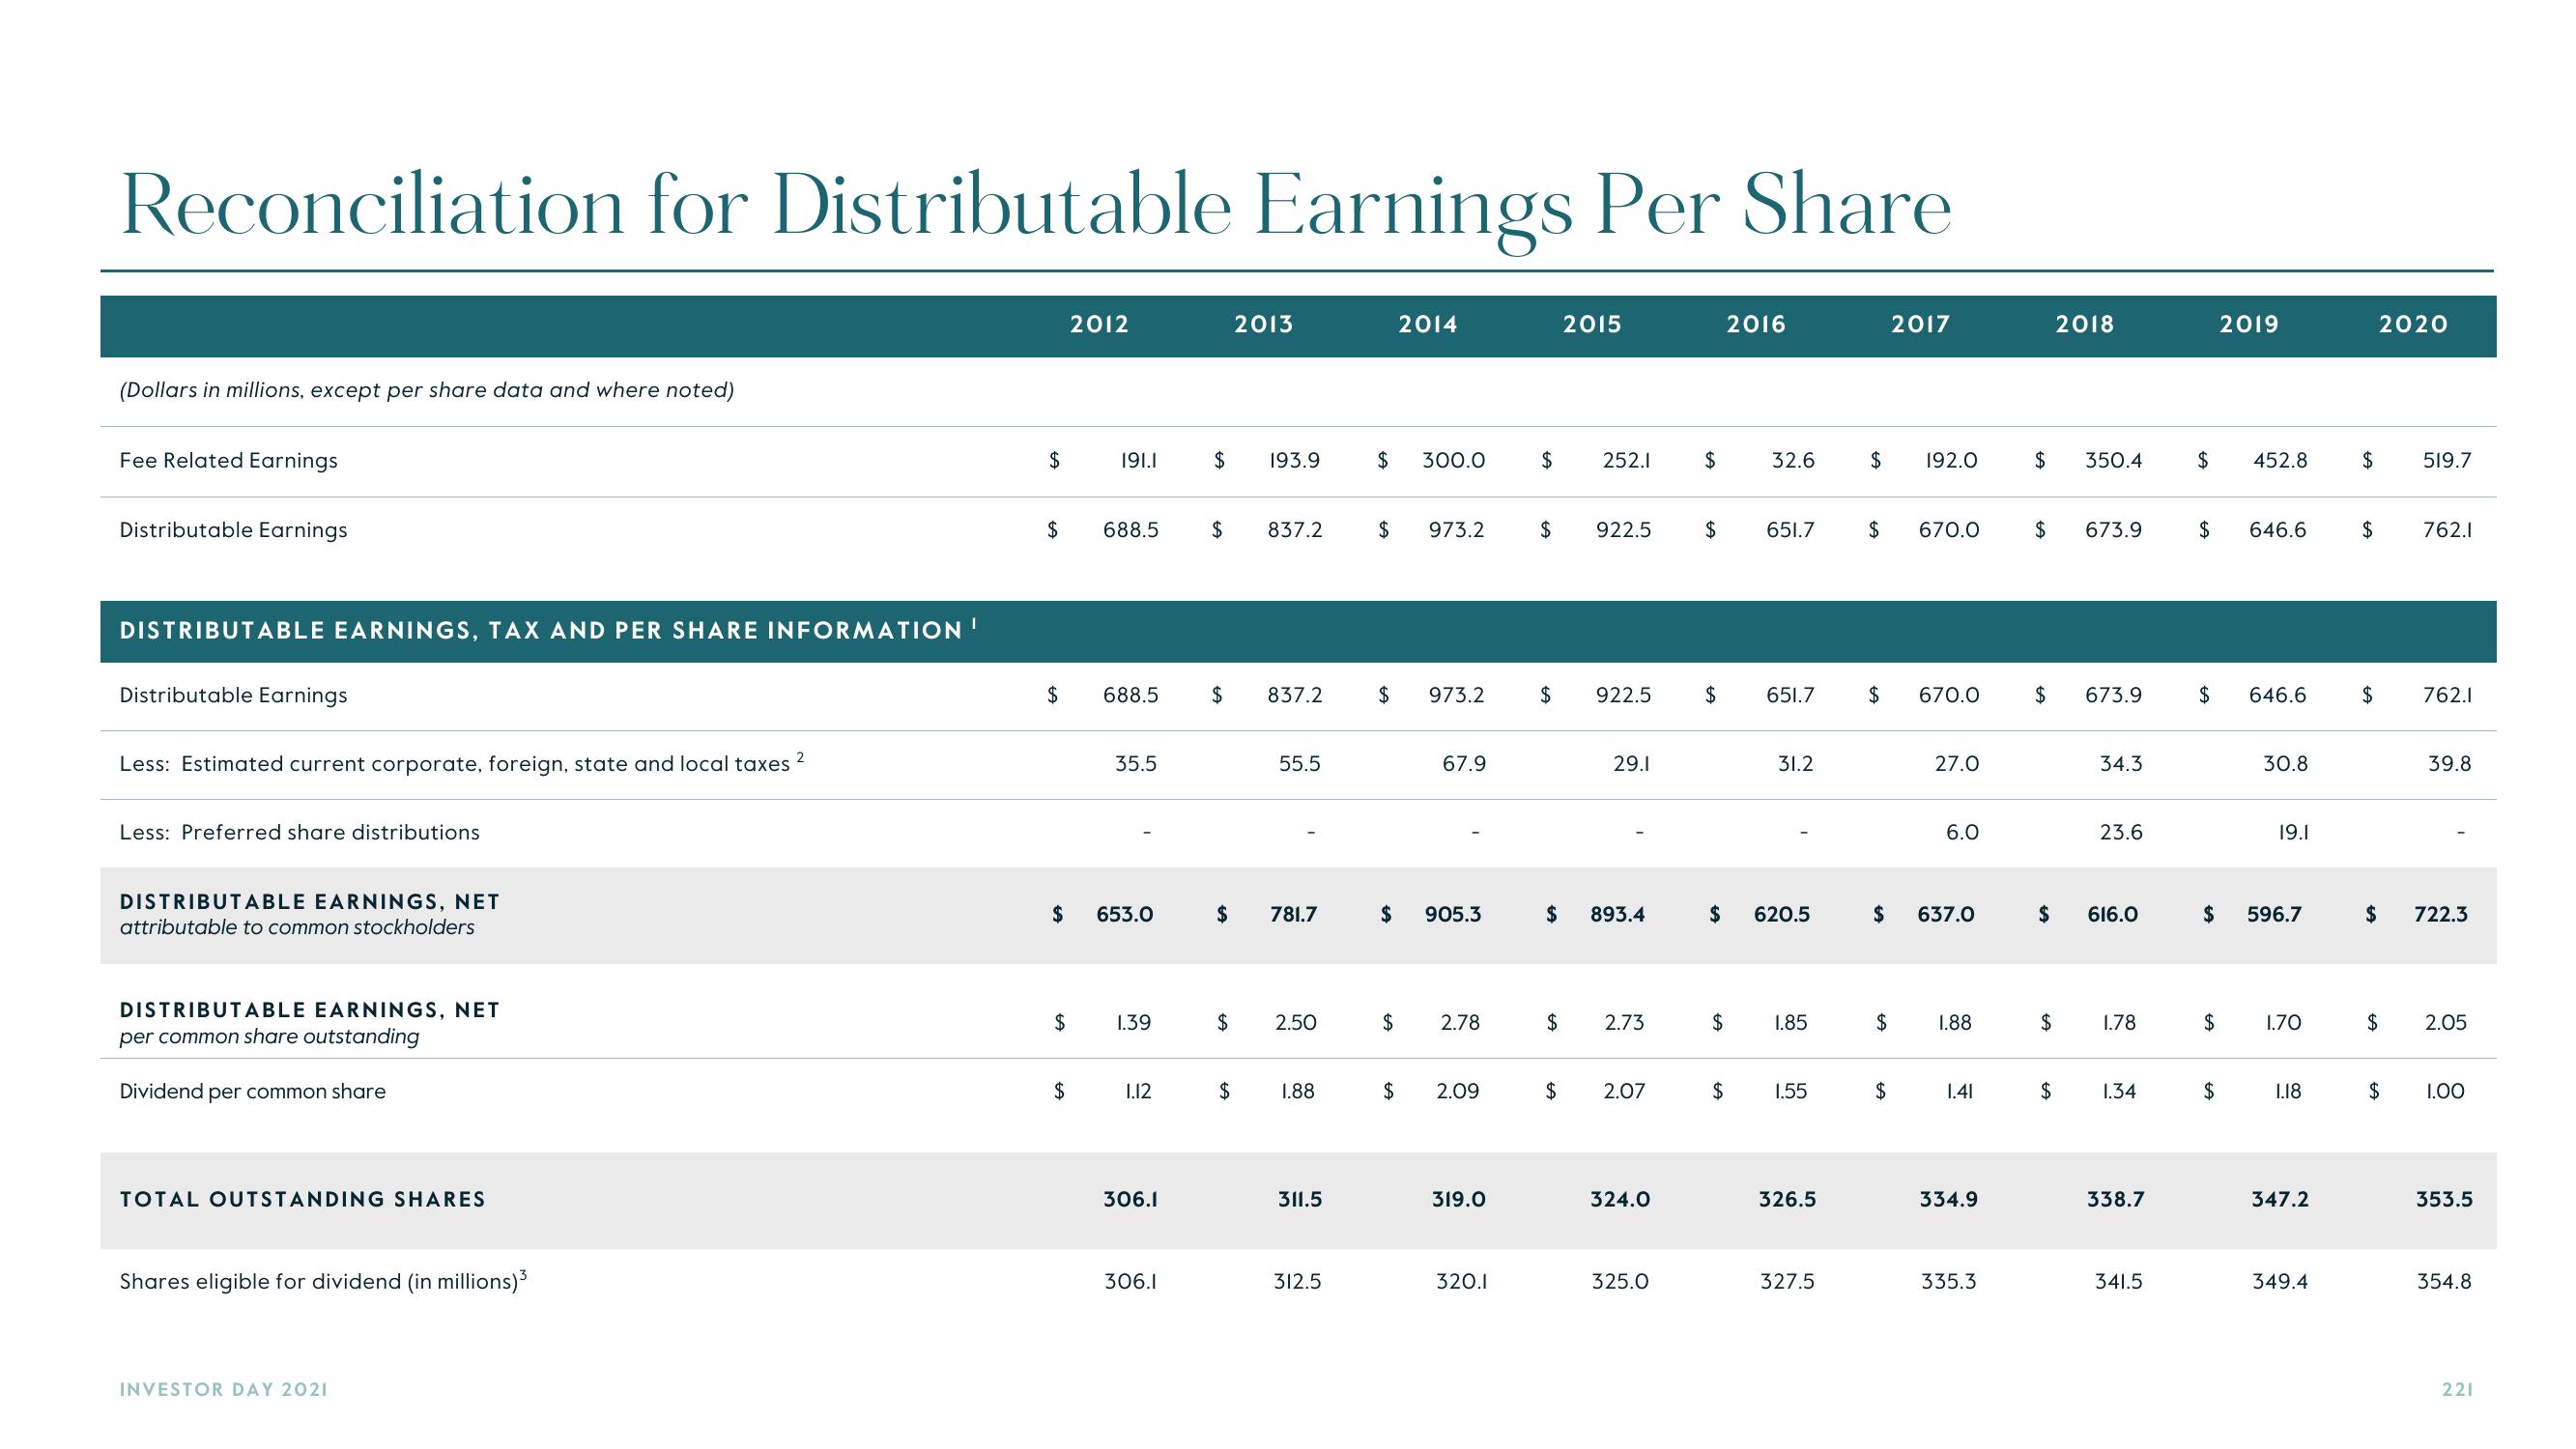Click the 'Dividend per common share' label
This screenshot has width=2576, height=1449.
point(252,1091)
